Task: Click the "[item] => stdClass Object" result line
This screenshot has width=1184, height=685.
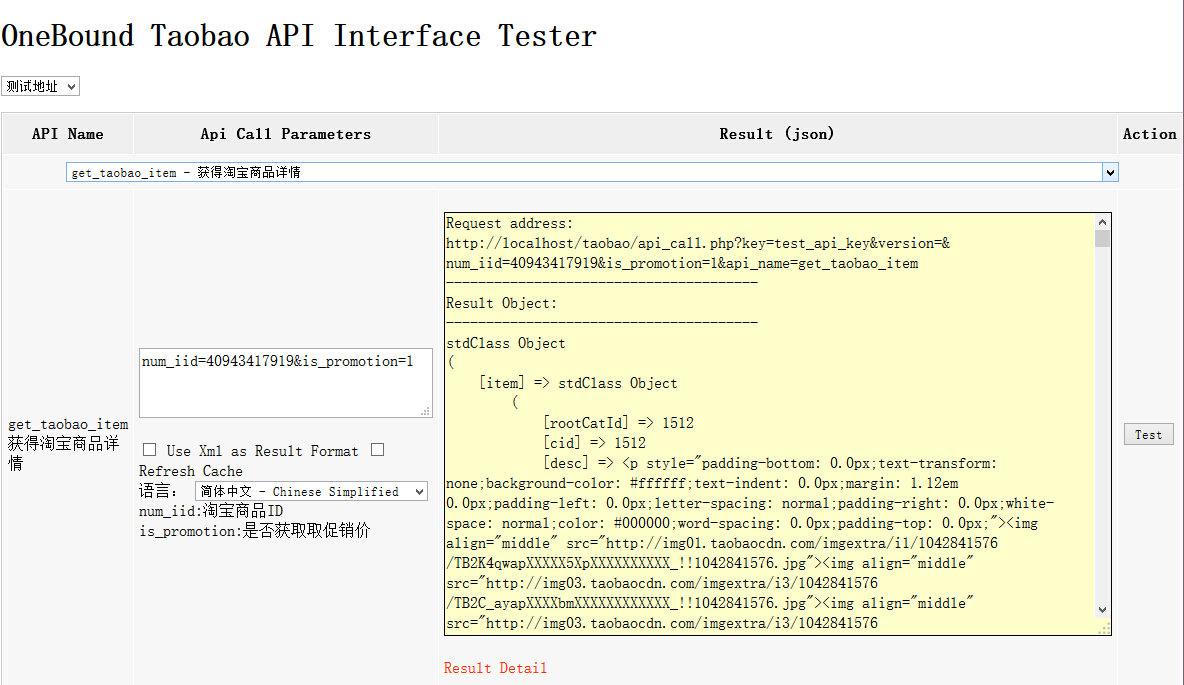Action: point(578,383)
